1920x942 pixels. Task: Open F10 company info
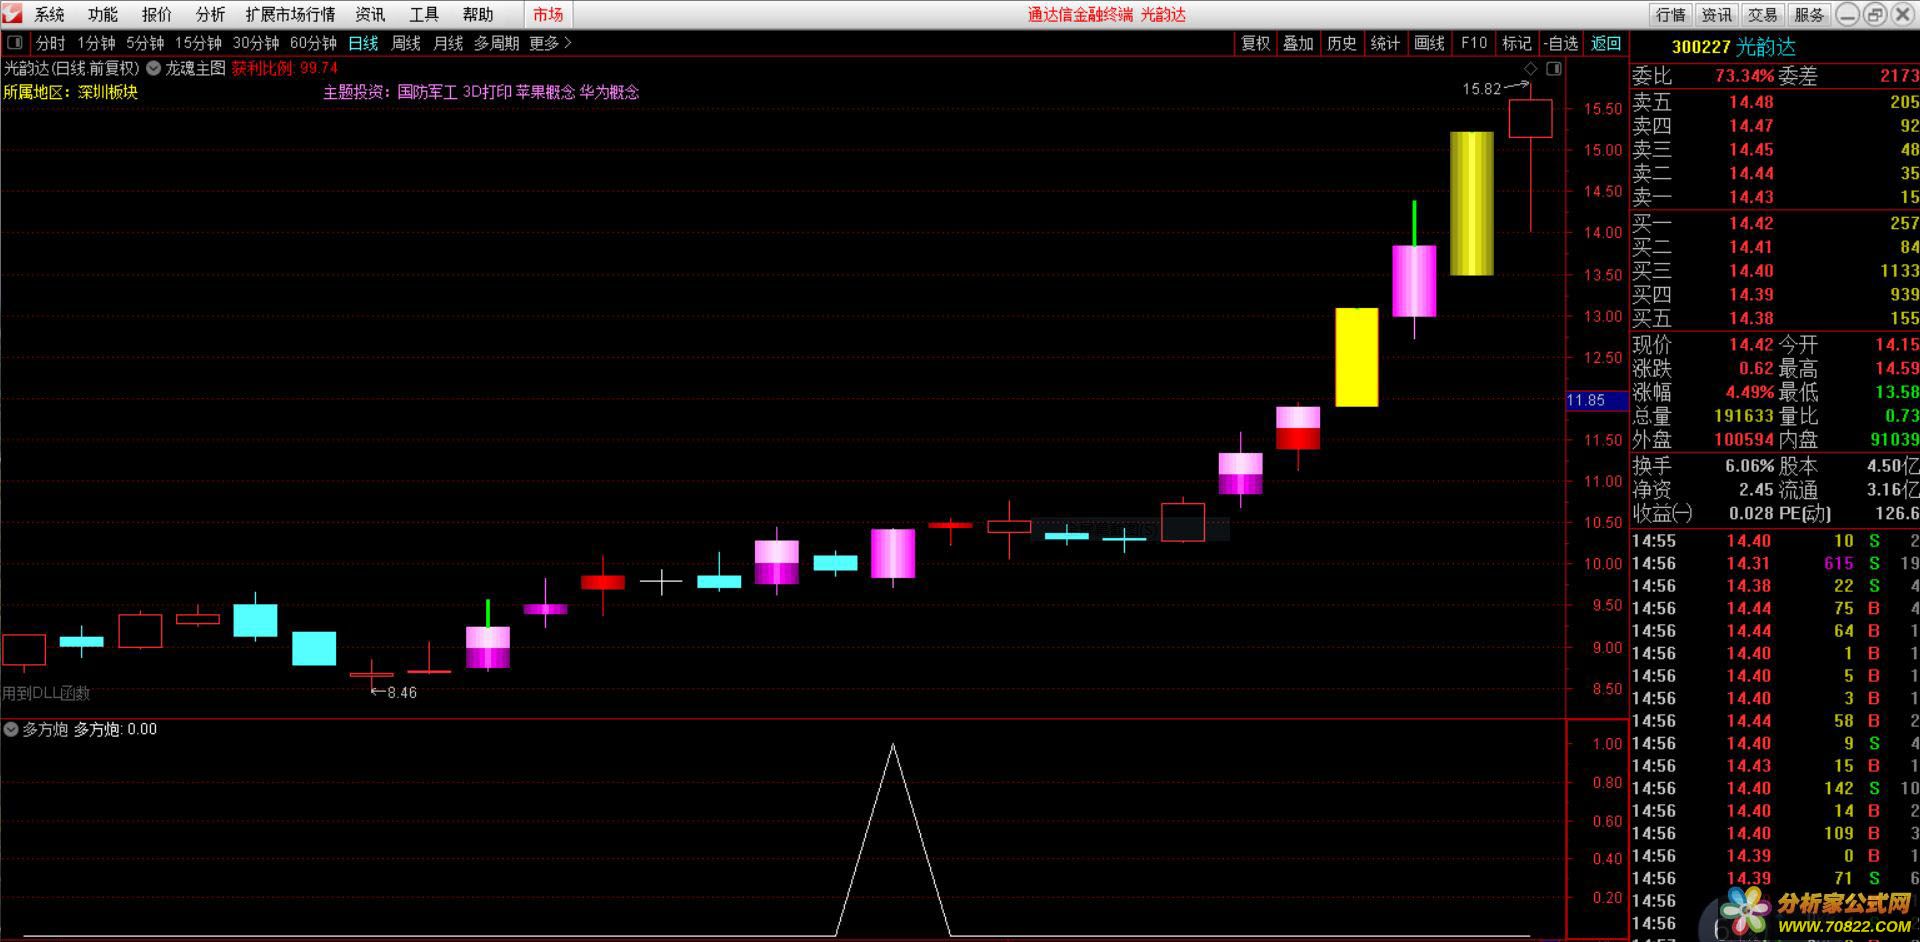(1473, 43)
